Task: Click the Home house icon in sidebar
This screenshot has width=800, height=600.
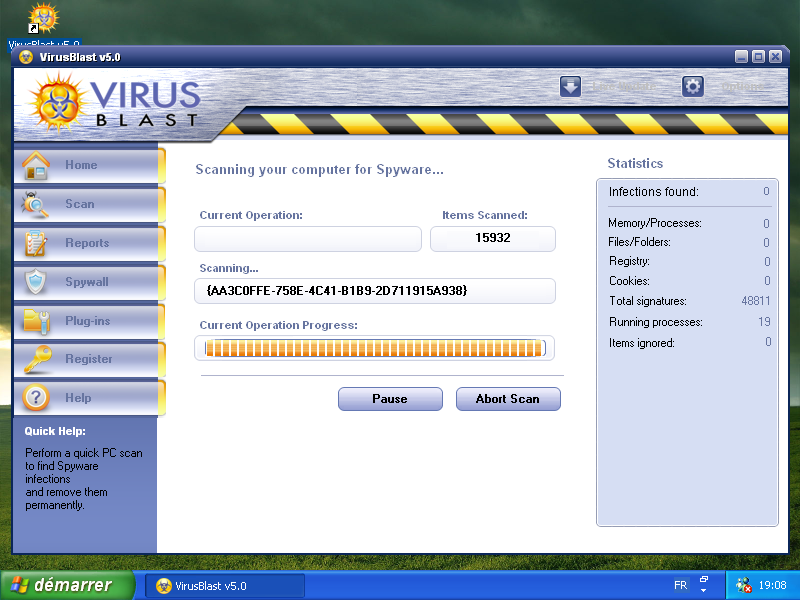Action: [36, 166]
